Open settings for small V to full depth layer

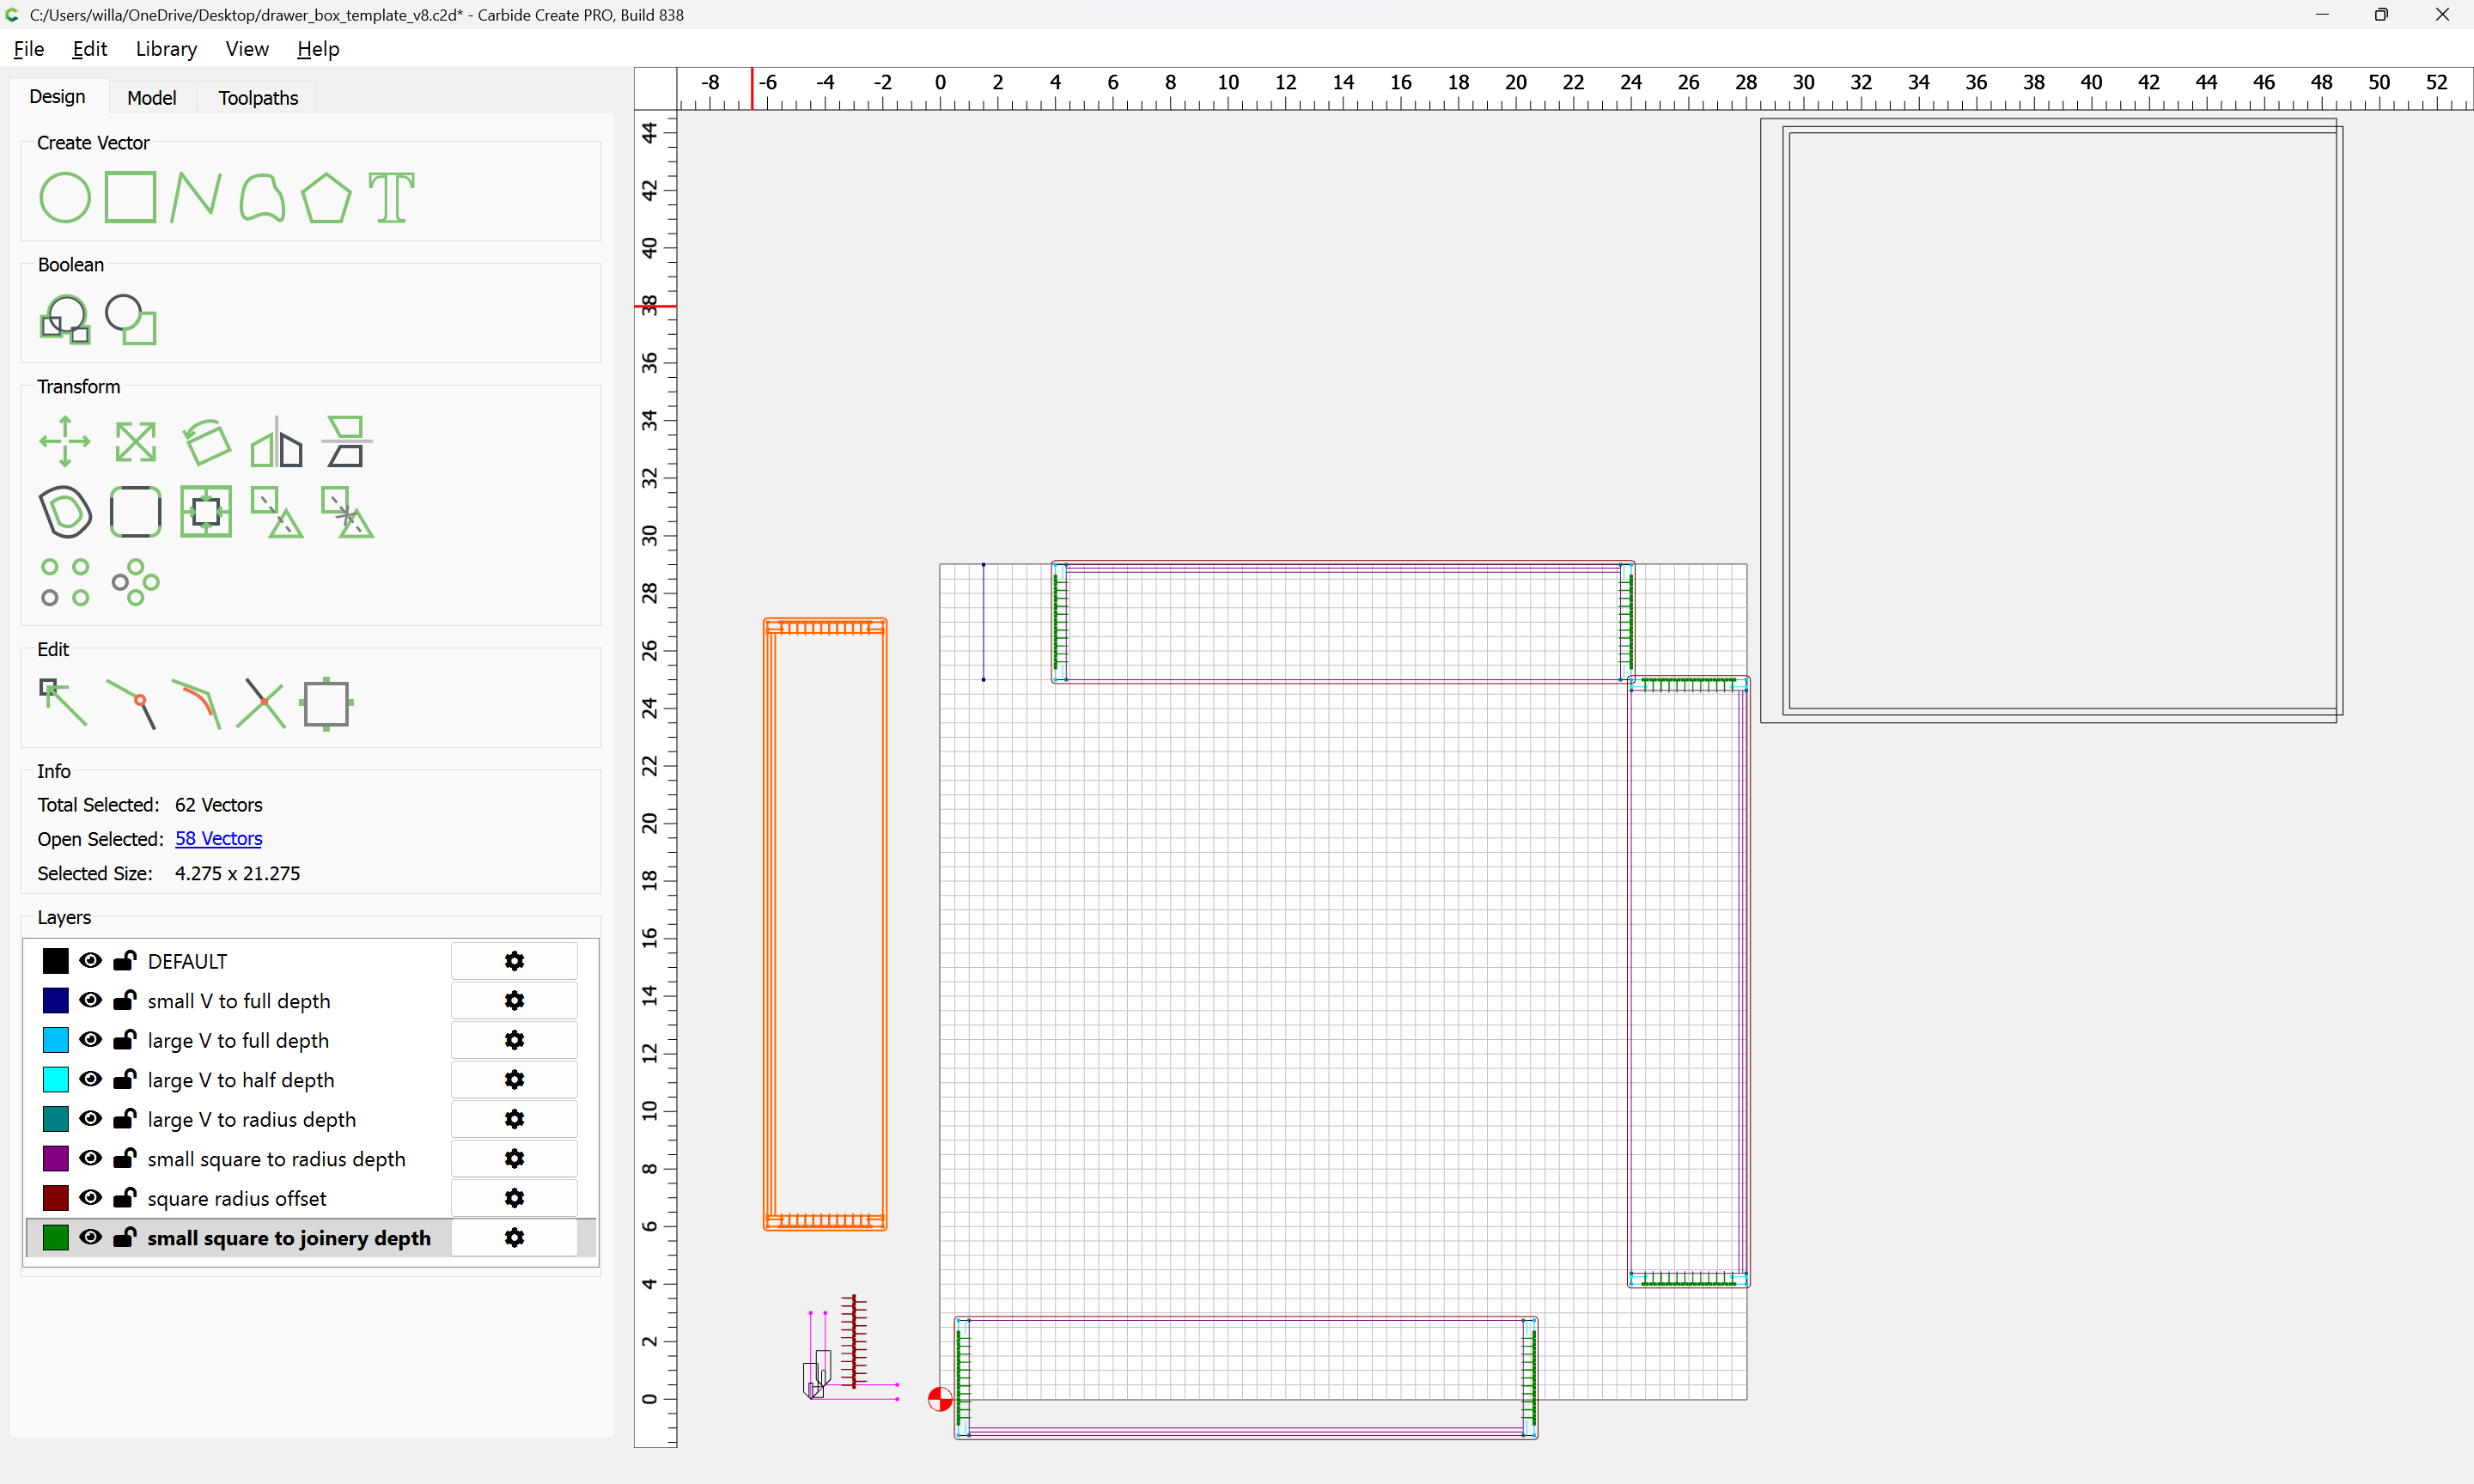point(514,1001)
